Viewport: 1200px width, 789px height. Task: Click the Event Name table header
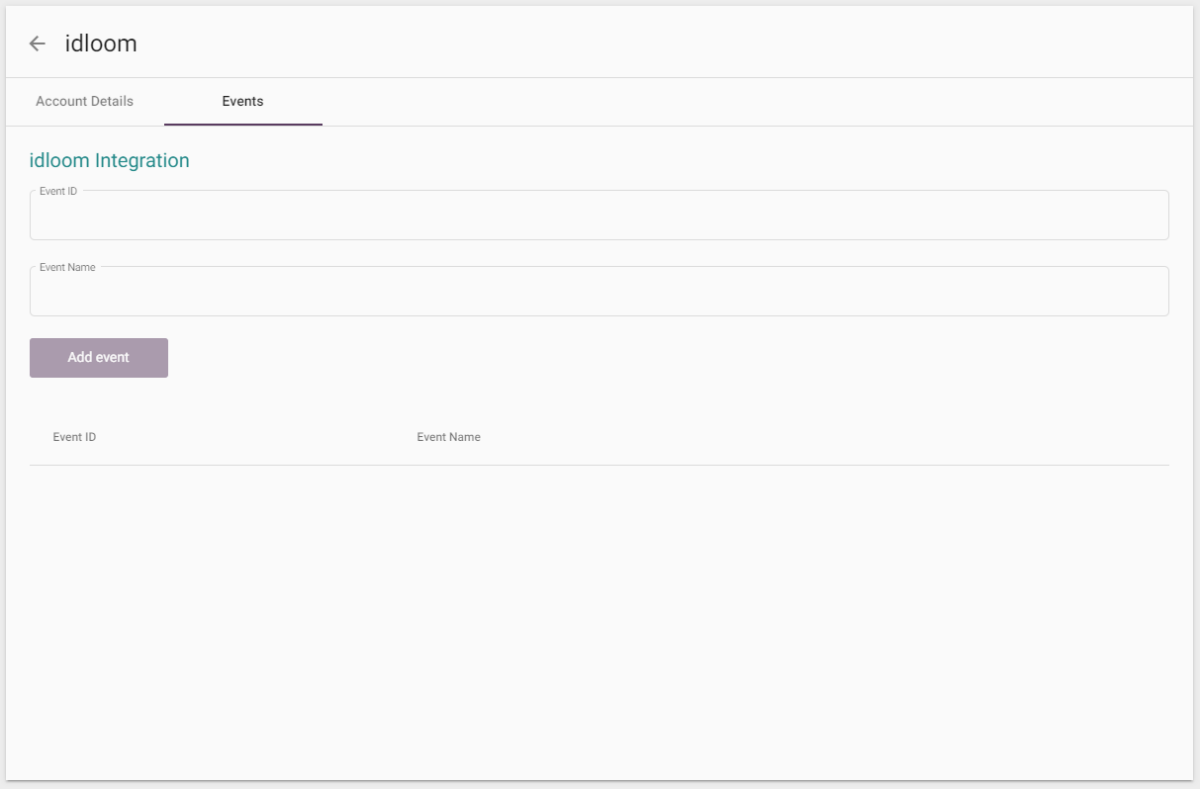tap(447, 437)
